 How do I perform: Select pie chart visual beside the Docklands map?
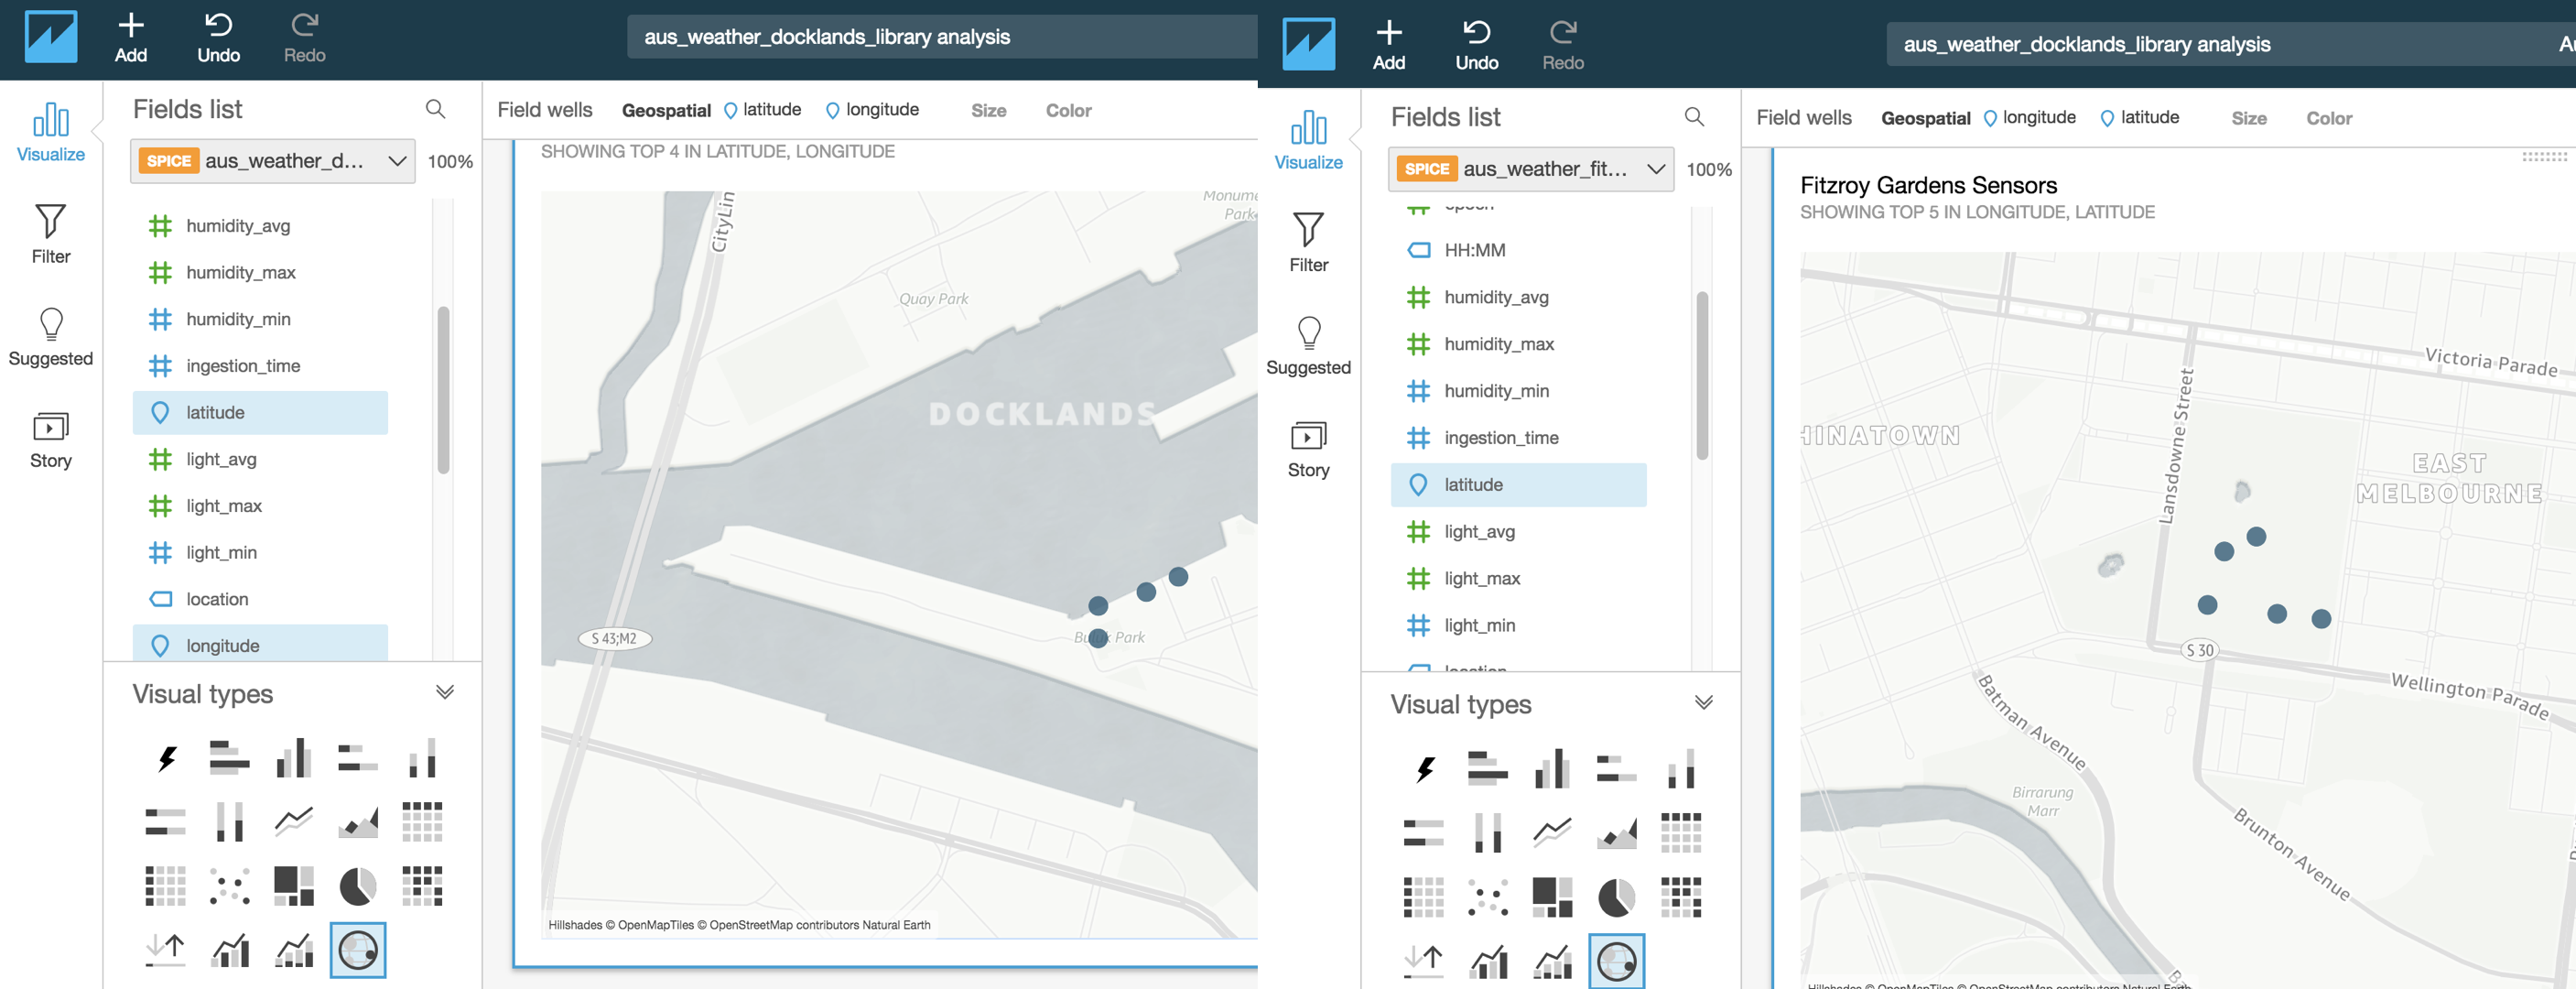357,886
